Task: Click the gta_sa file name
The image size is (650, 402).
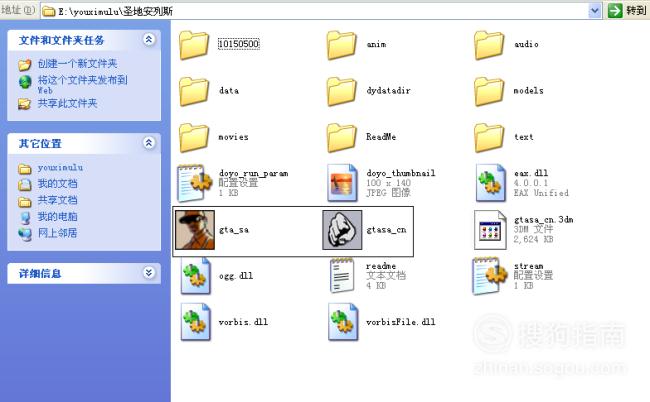Action: [234, 230]
